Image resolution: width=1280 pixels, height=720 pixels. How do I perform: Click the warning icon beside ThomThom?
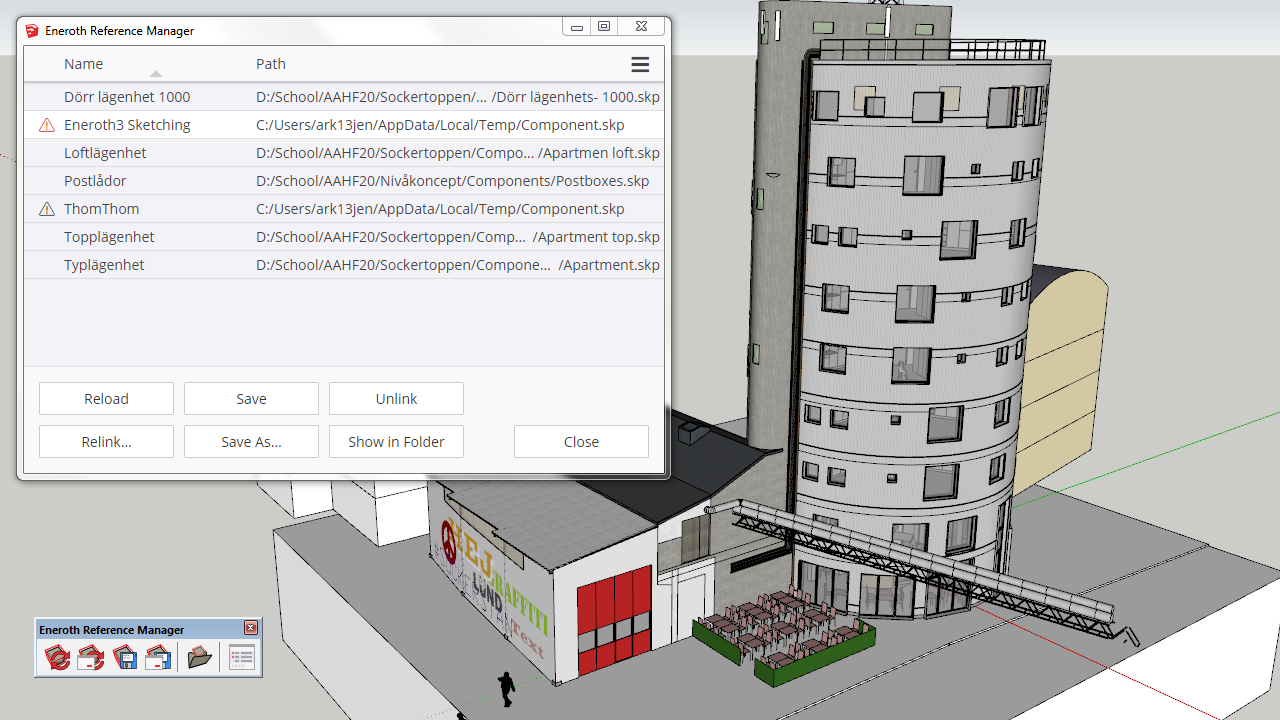[46, 208]
